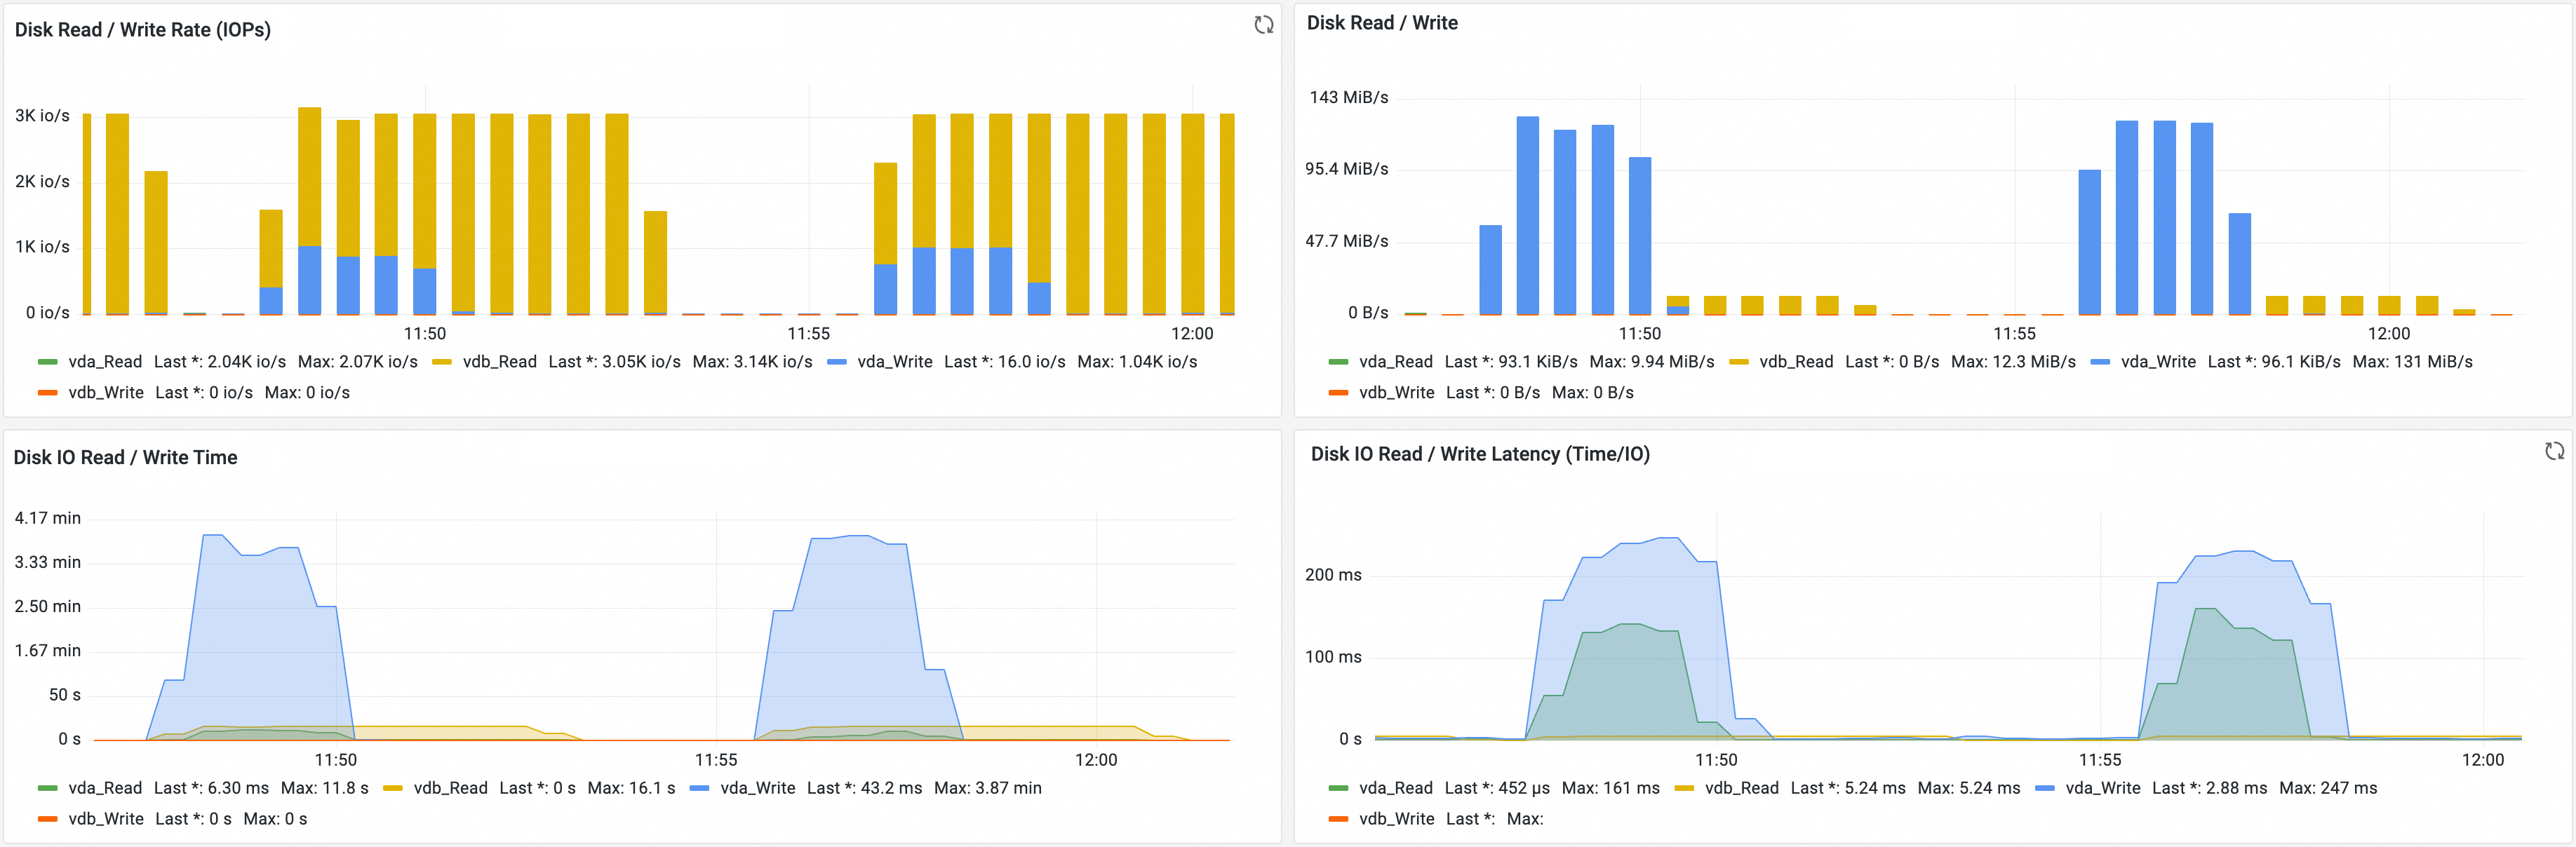Open Disk Read / Write Rate (IOPs) panel title menu
Image resolution: width=2576 pixels, height=847 pixels.
(142, 30)
